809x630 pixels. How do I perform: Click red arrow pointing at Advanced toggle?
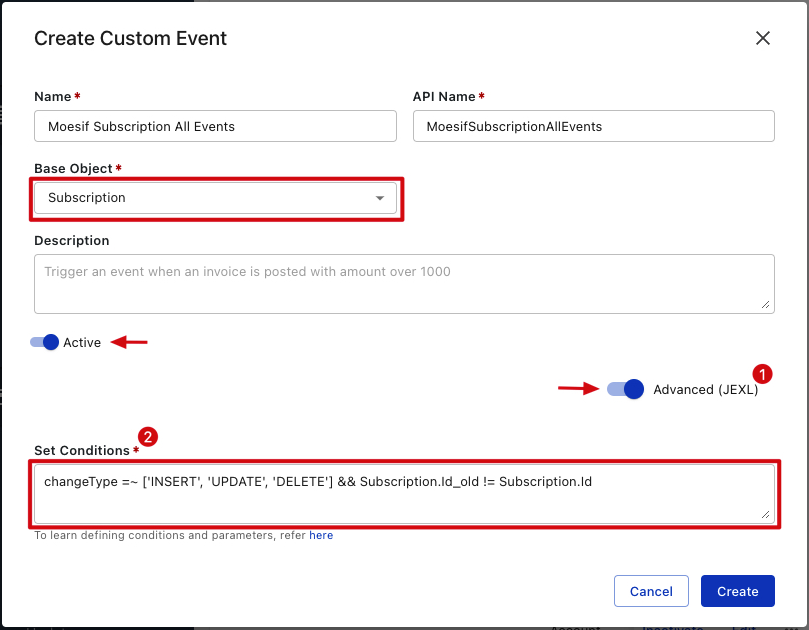click(x=576, y=390)
